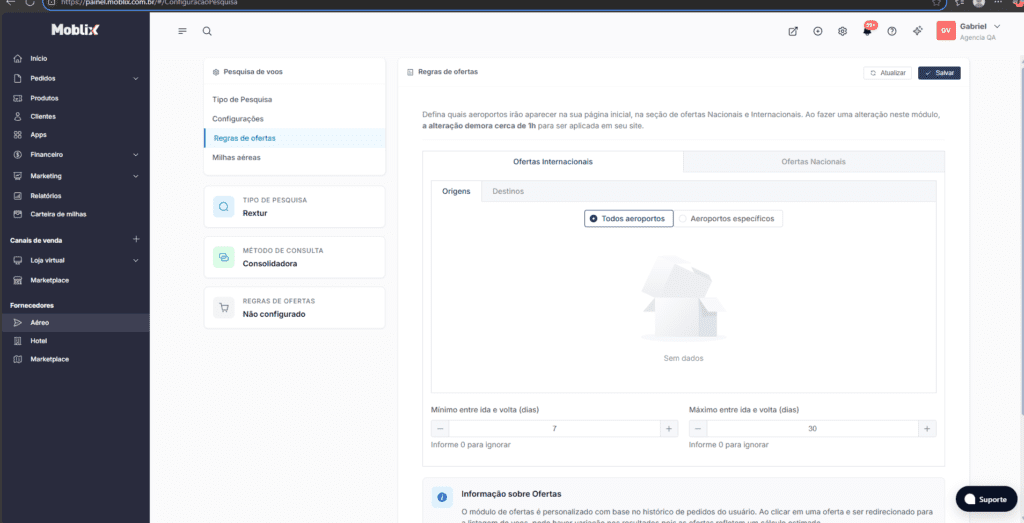
Task: Increase Mínimo entre ida e volta days
Action: point(669,429)
